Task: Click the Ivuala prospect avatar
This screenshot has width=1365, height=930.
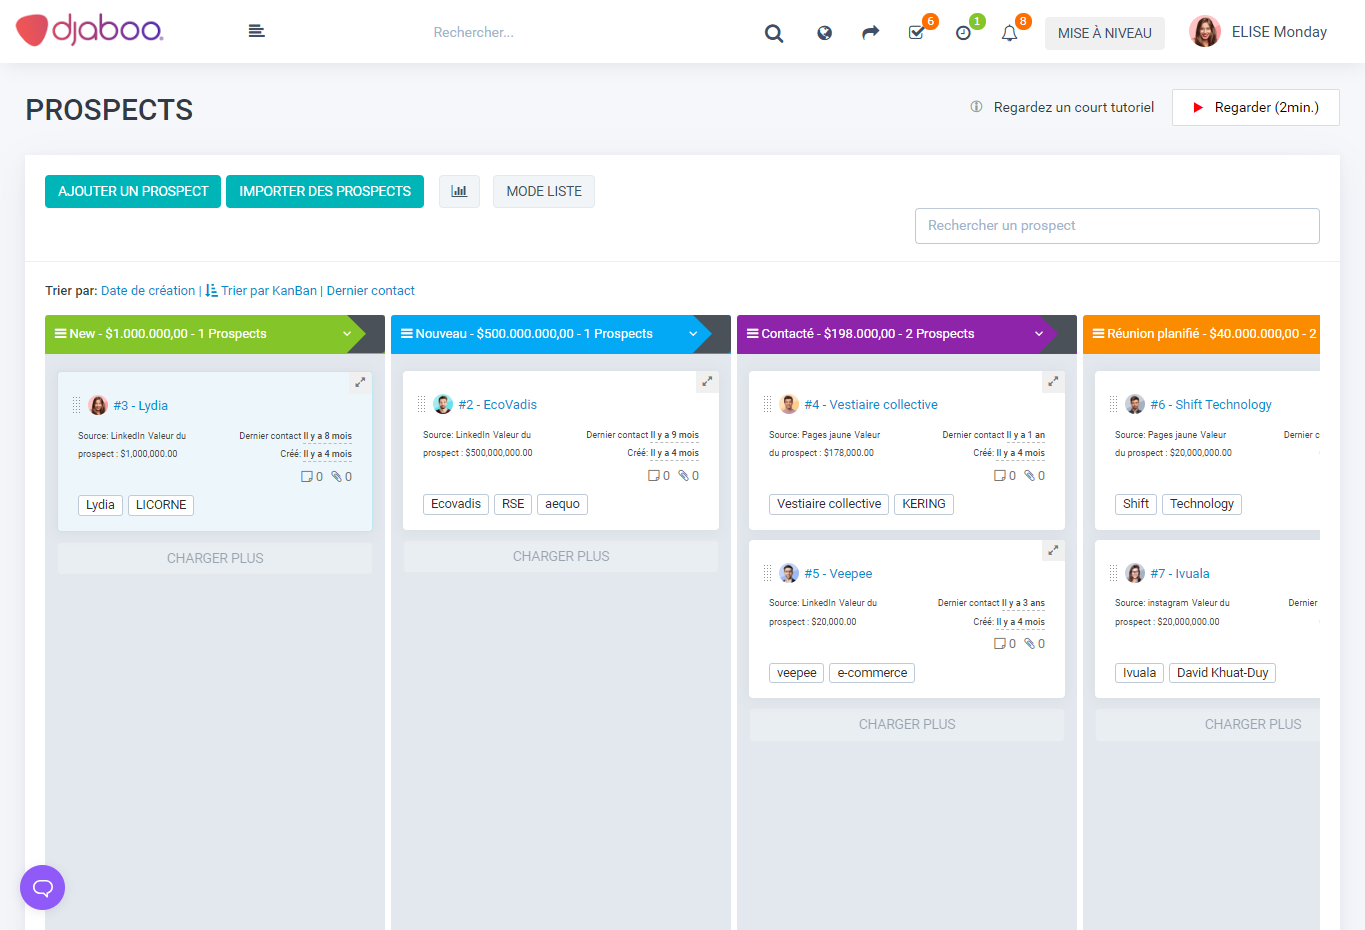Action: (x=1135, y=573)
